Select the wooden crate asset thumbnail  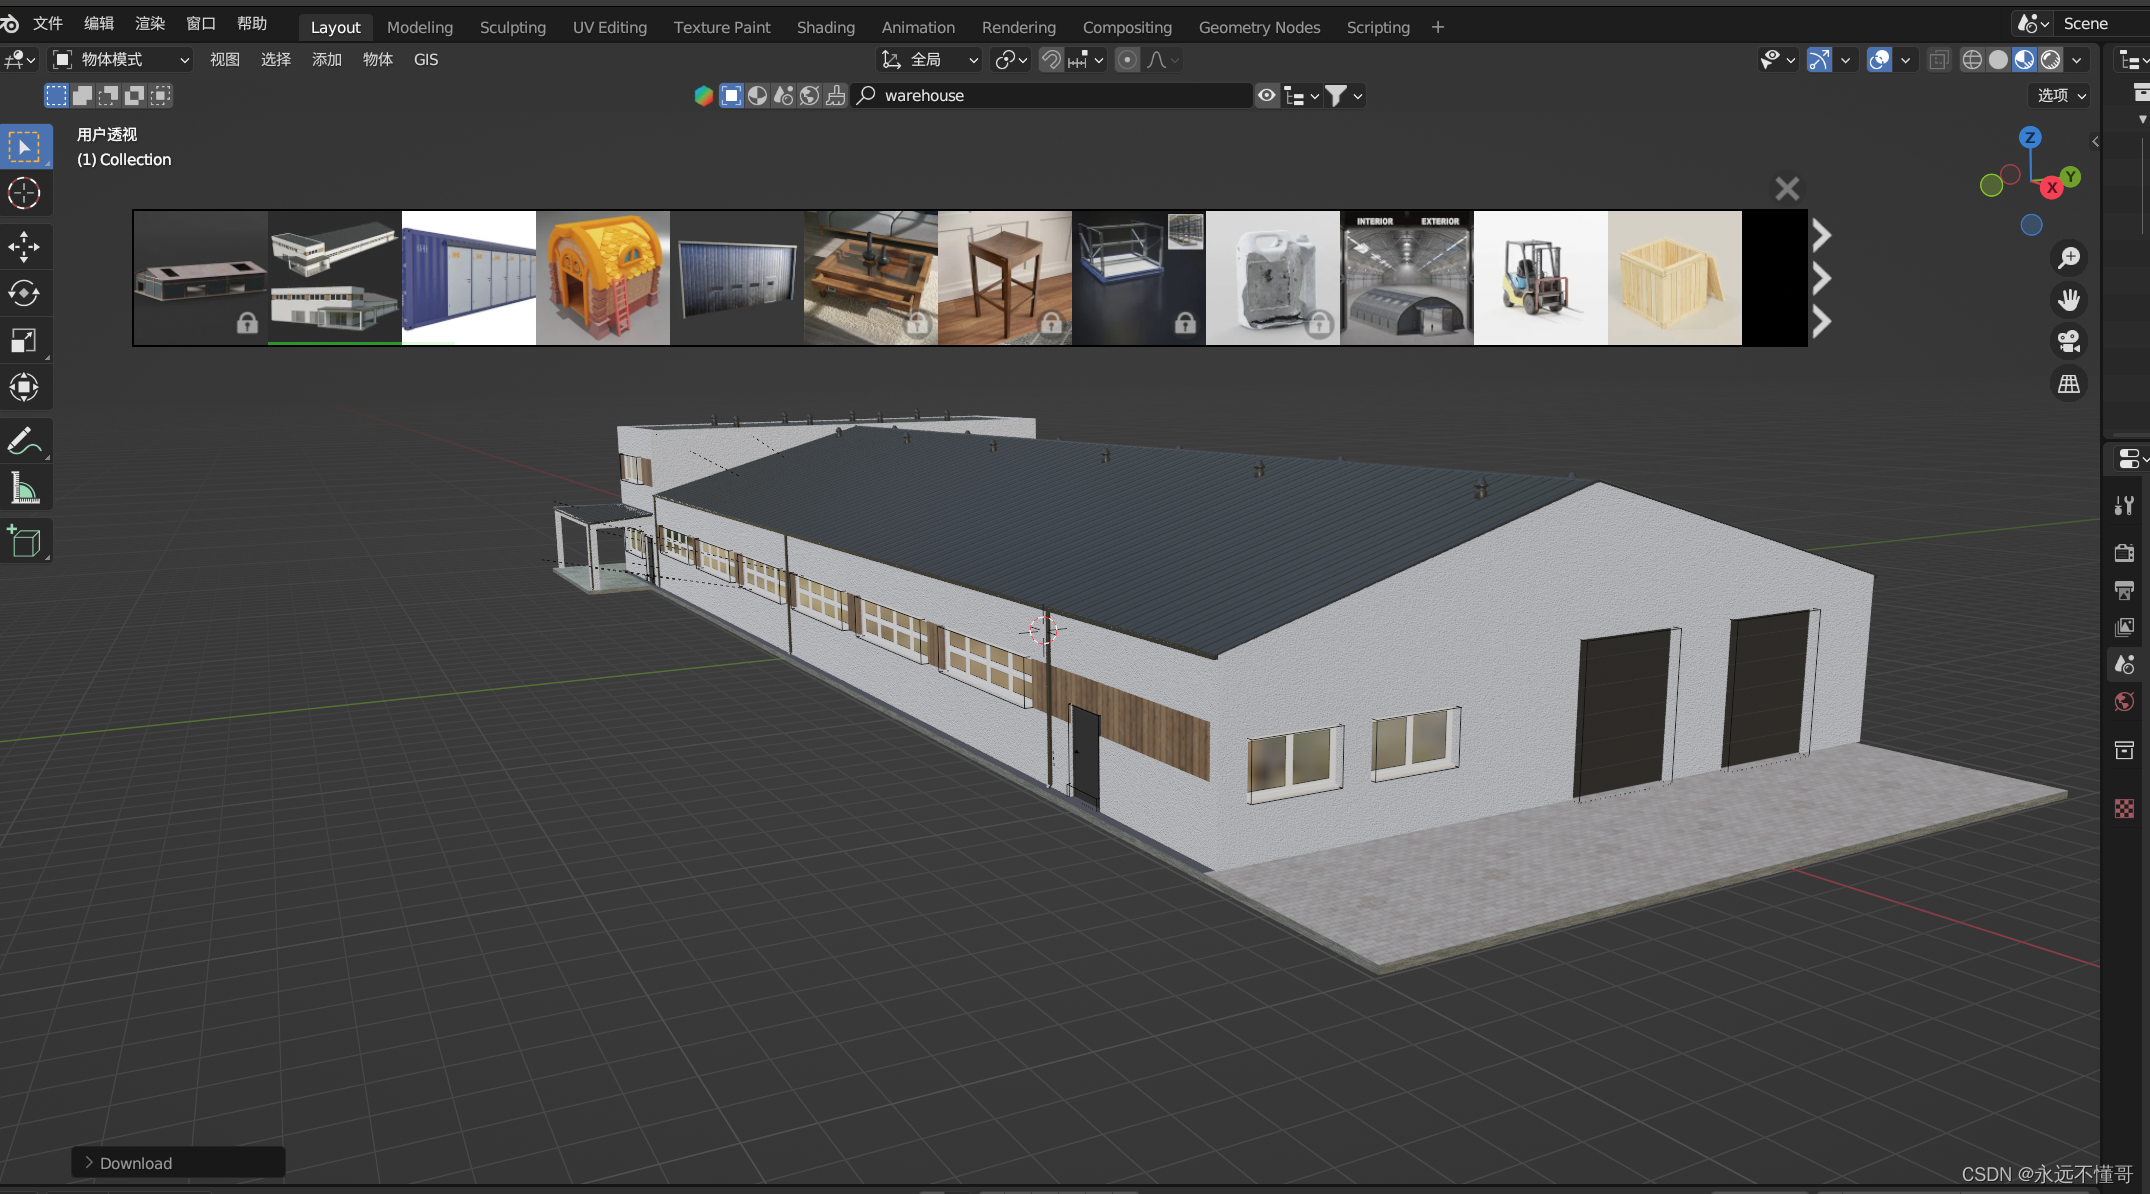(x=1675, y=278)
